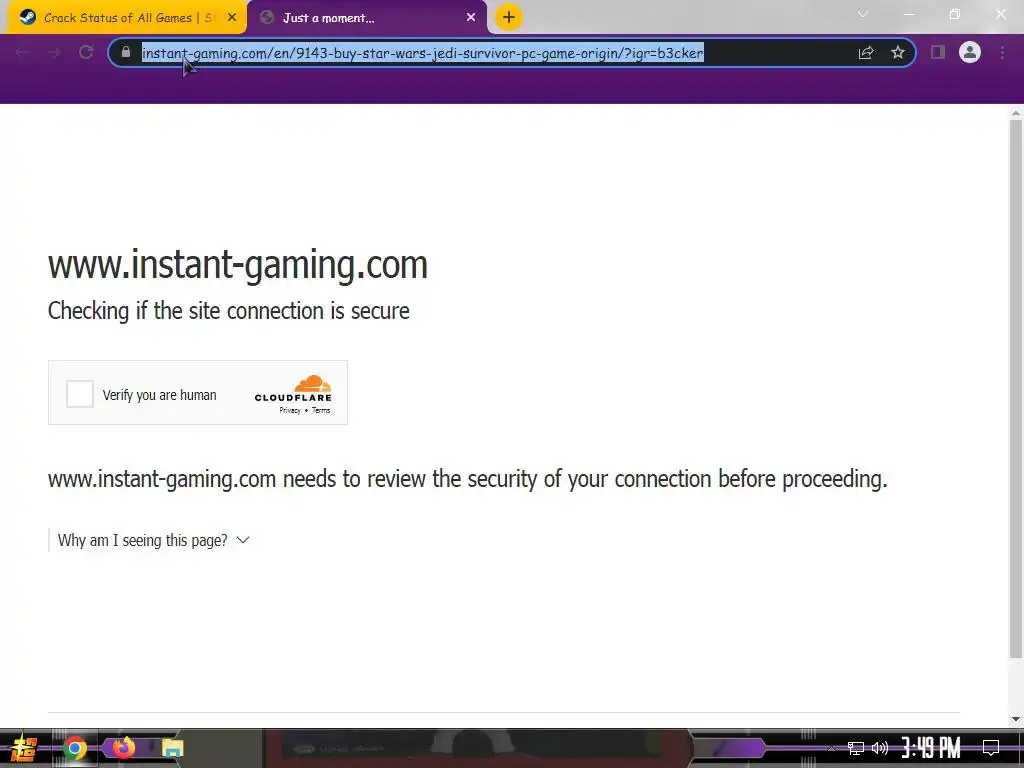Show hidden system tray icons
Viewport: 1024px width, 768px height.
click(831, 748)
